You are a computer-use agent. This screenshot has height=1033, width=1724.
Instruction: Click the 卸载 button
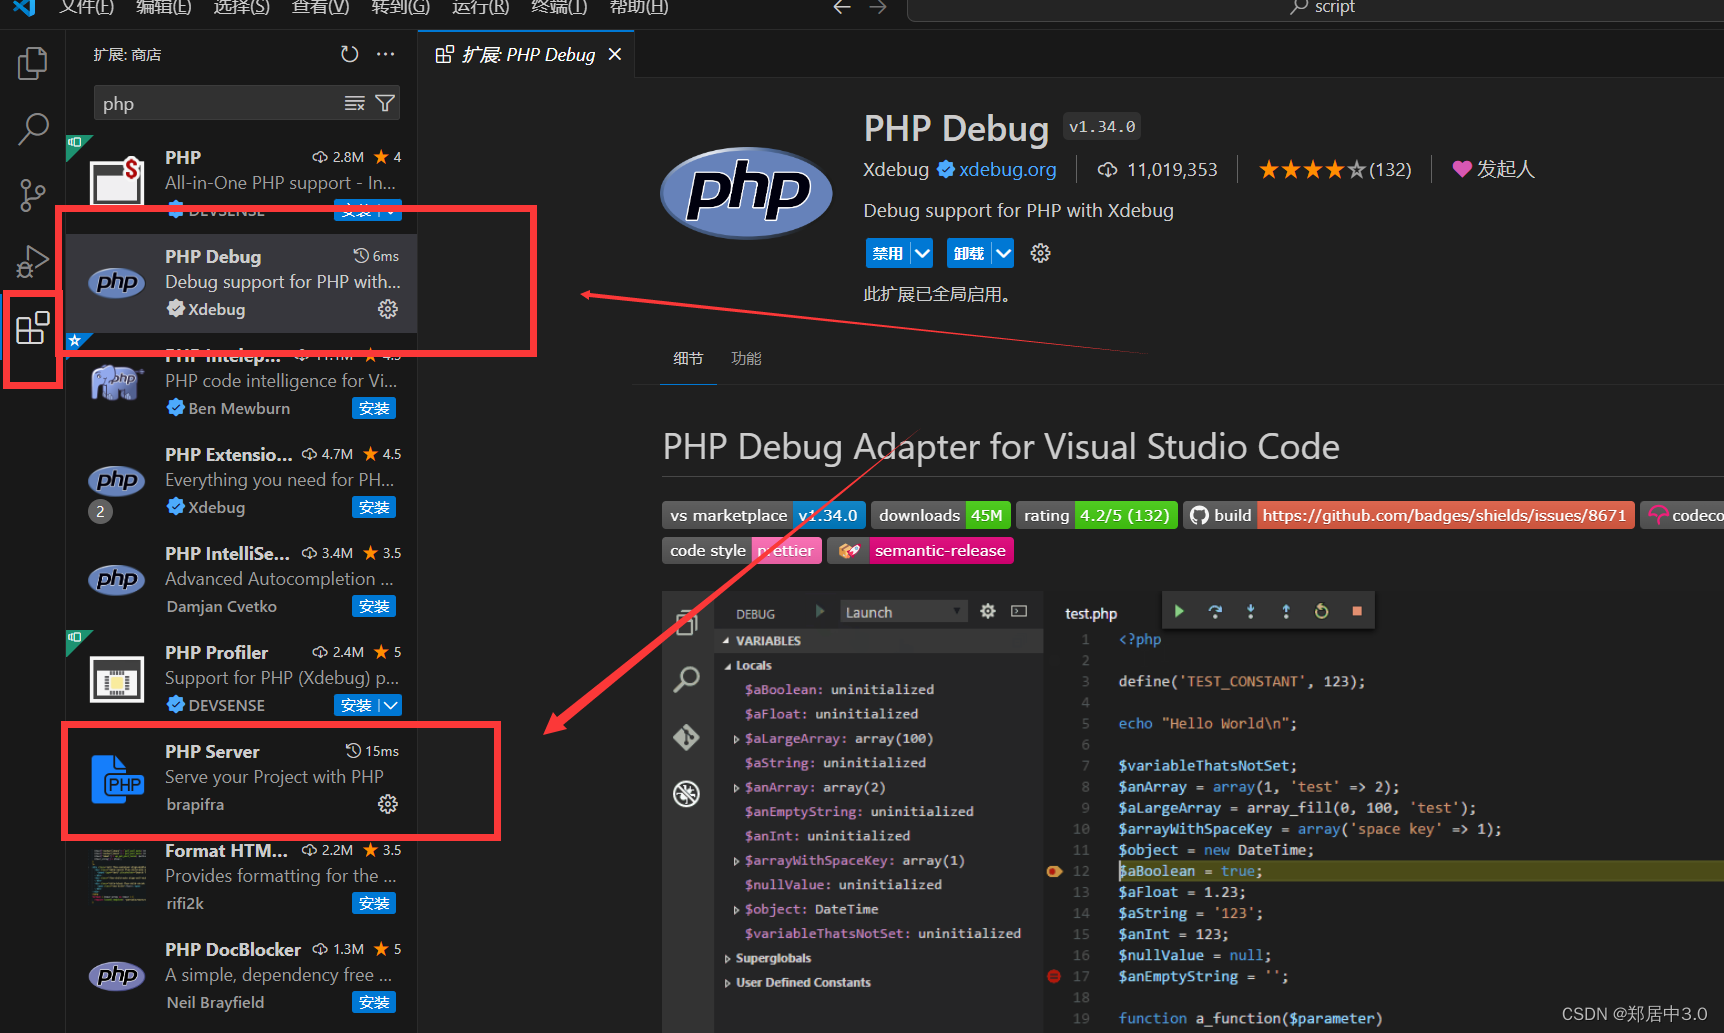coord(969,253)
